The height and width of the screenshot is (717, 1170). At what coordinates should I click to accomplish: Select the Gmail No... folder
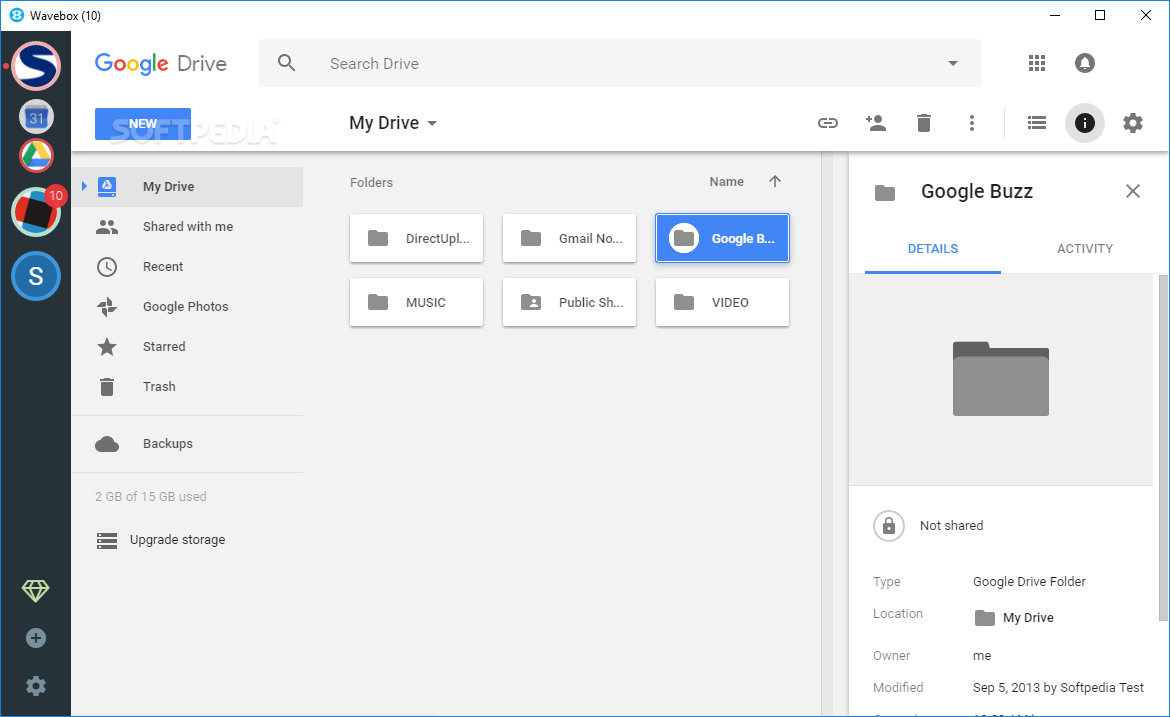tap(569, 239)
